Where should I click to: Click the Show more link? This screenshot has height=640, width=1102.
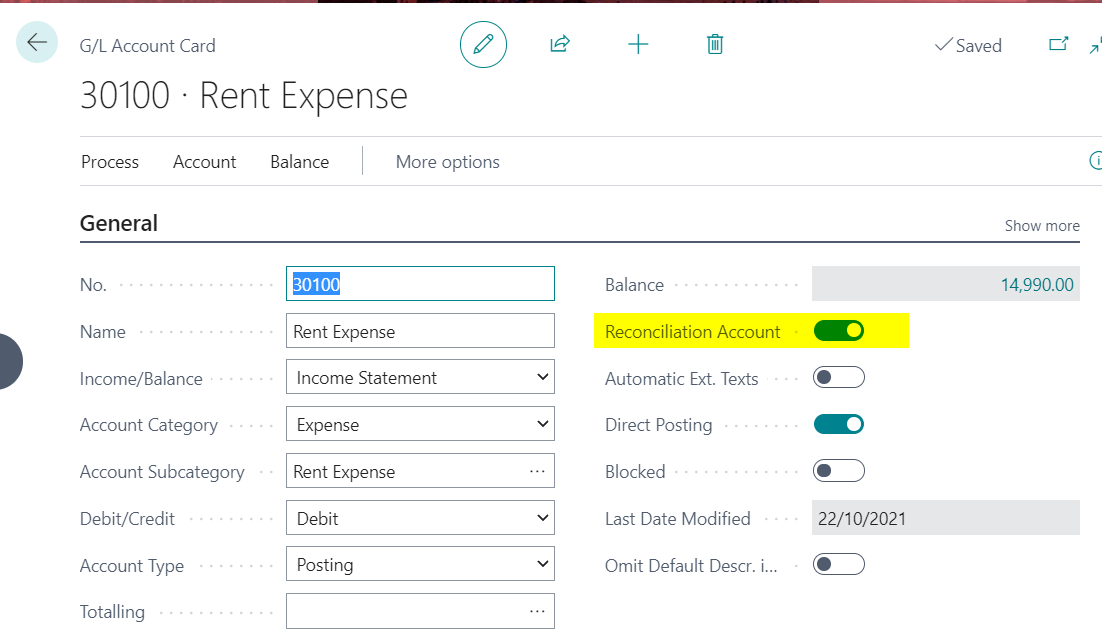click(1041, 225)
